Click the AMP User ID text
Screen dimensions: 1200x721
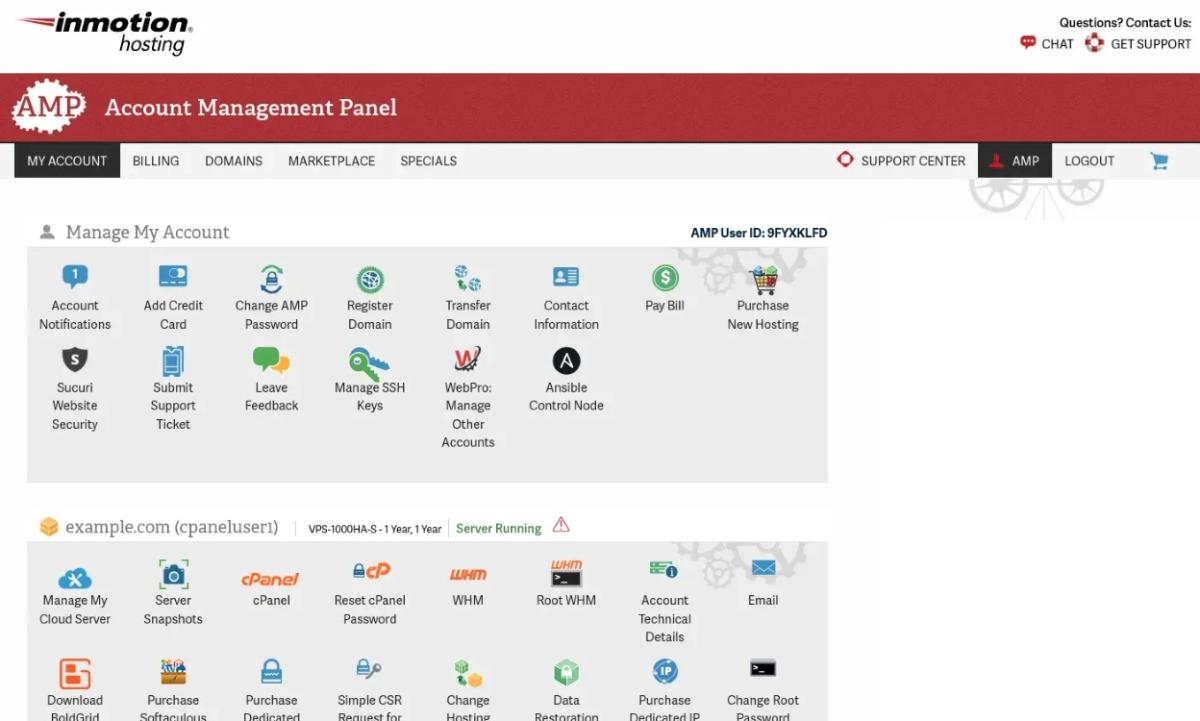[759, 233]
